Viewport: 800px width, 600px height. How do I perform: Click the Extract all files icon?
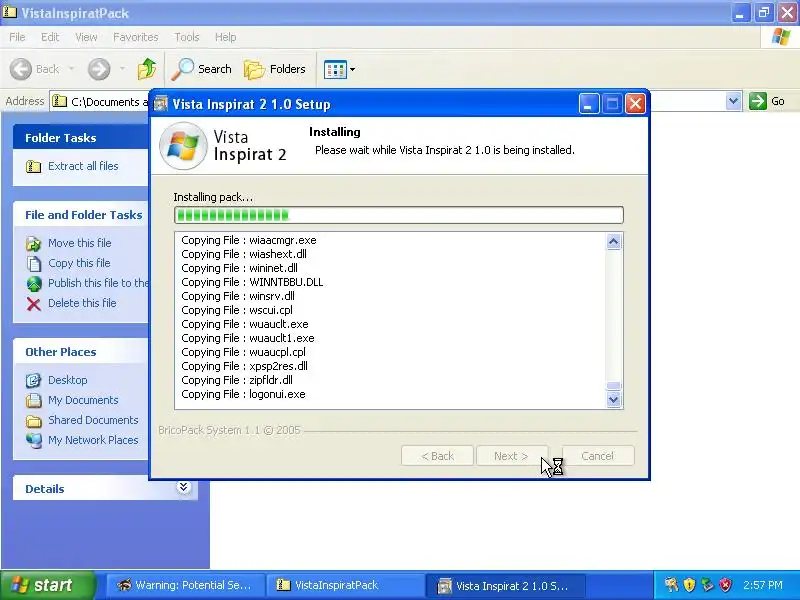click(x=34, y=166)
